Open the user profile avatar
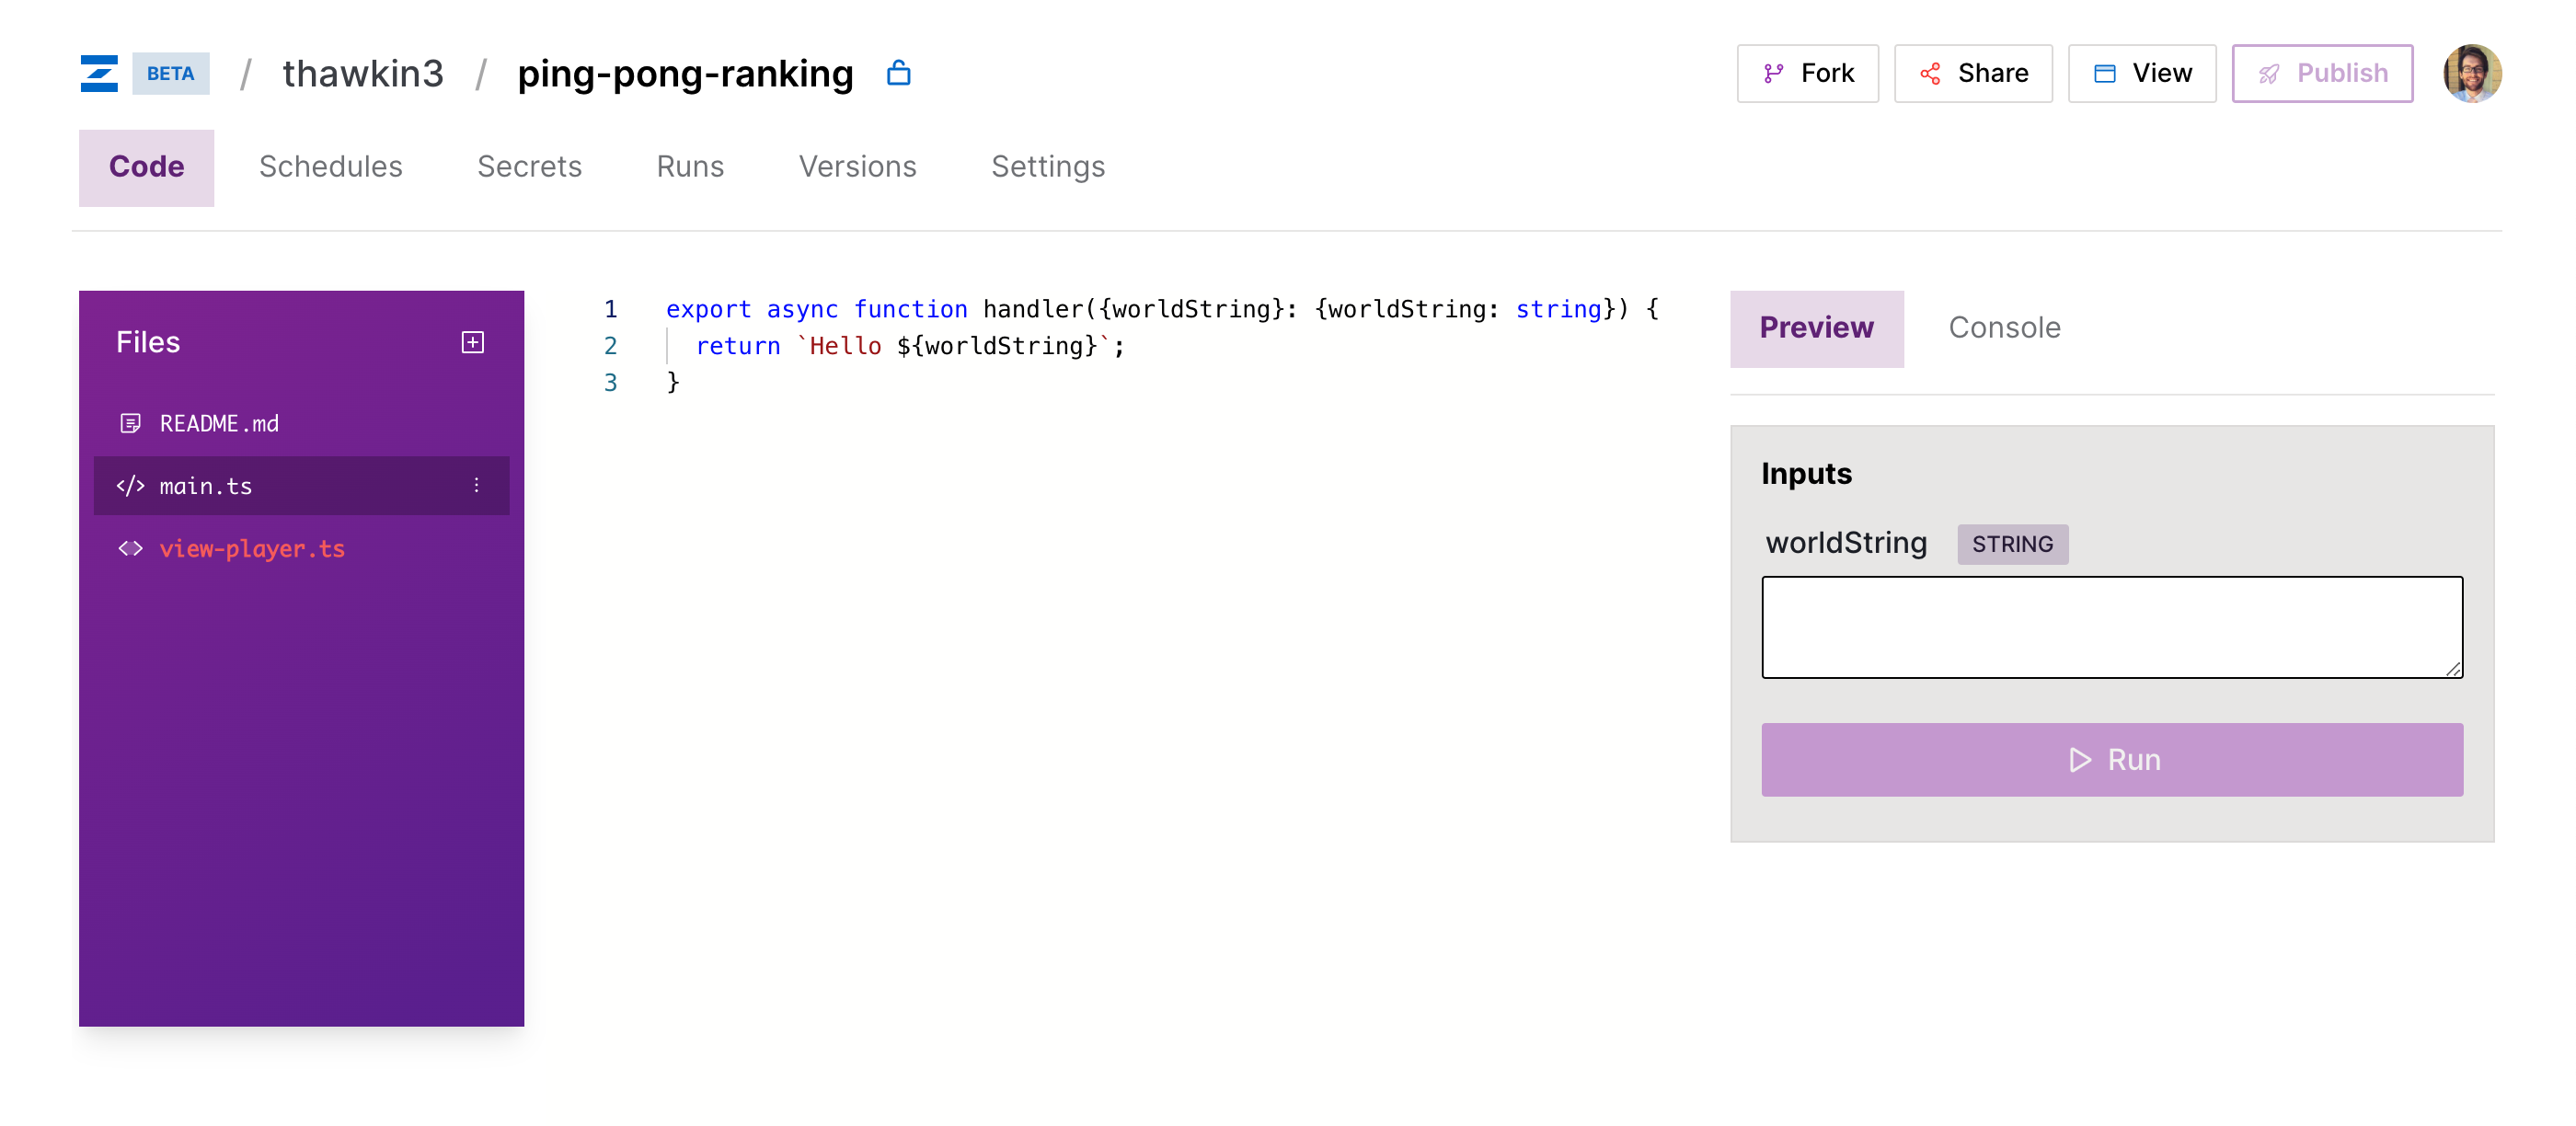The height and width of the screenshot is (1126, 2576). (x=2471, y=73)
